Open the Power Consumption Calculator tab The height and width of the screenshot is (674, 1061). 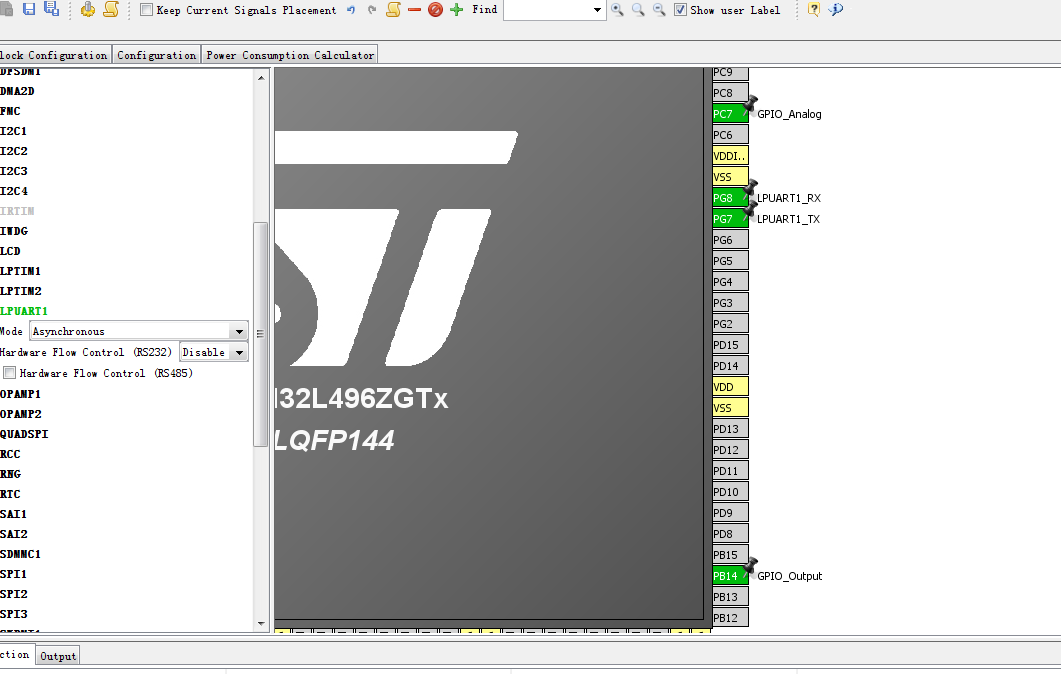coord(290,55)
